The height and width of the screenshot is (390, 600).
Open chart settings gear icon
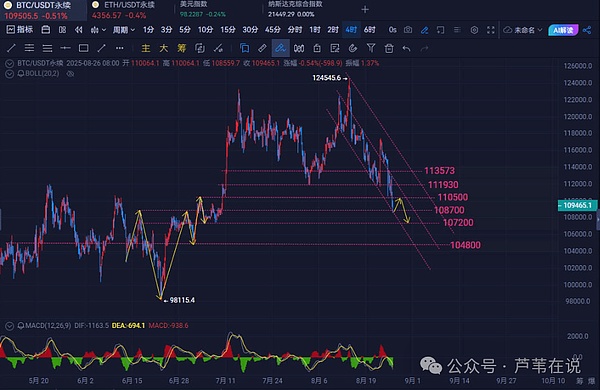point(474,30)
